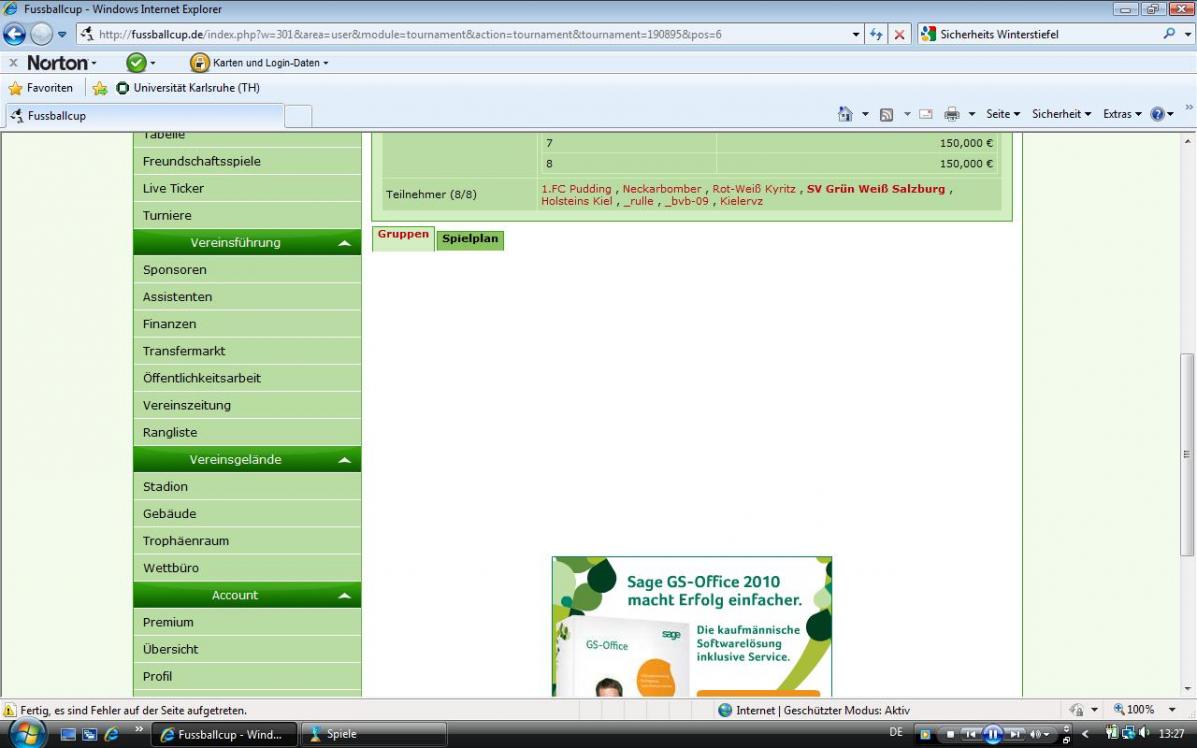Switch to the Spielplan tab
Viewport: 1197px width, 748px height.
click(469, 239)
